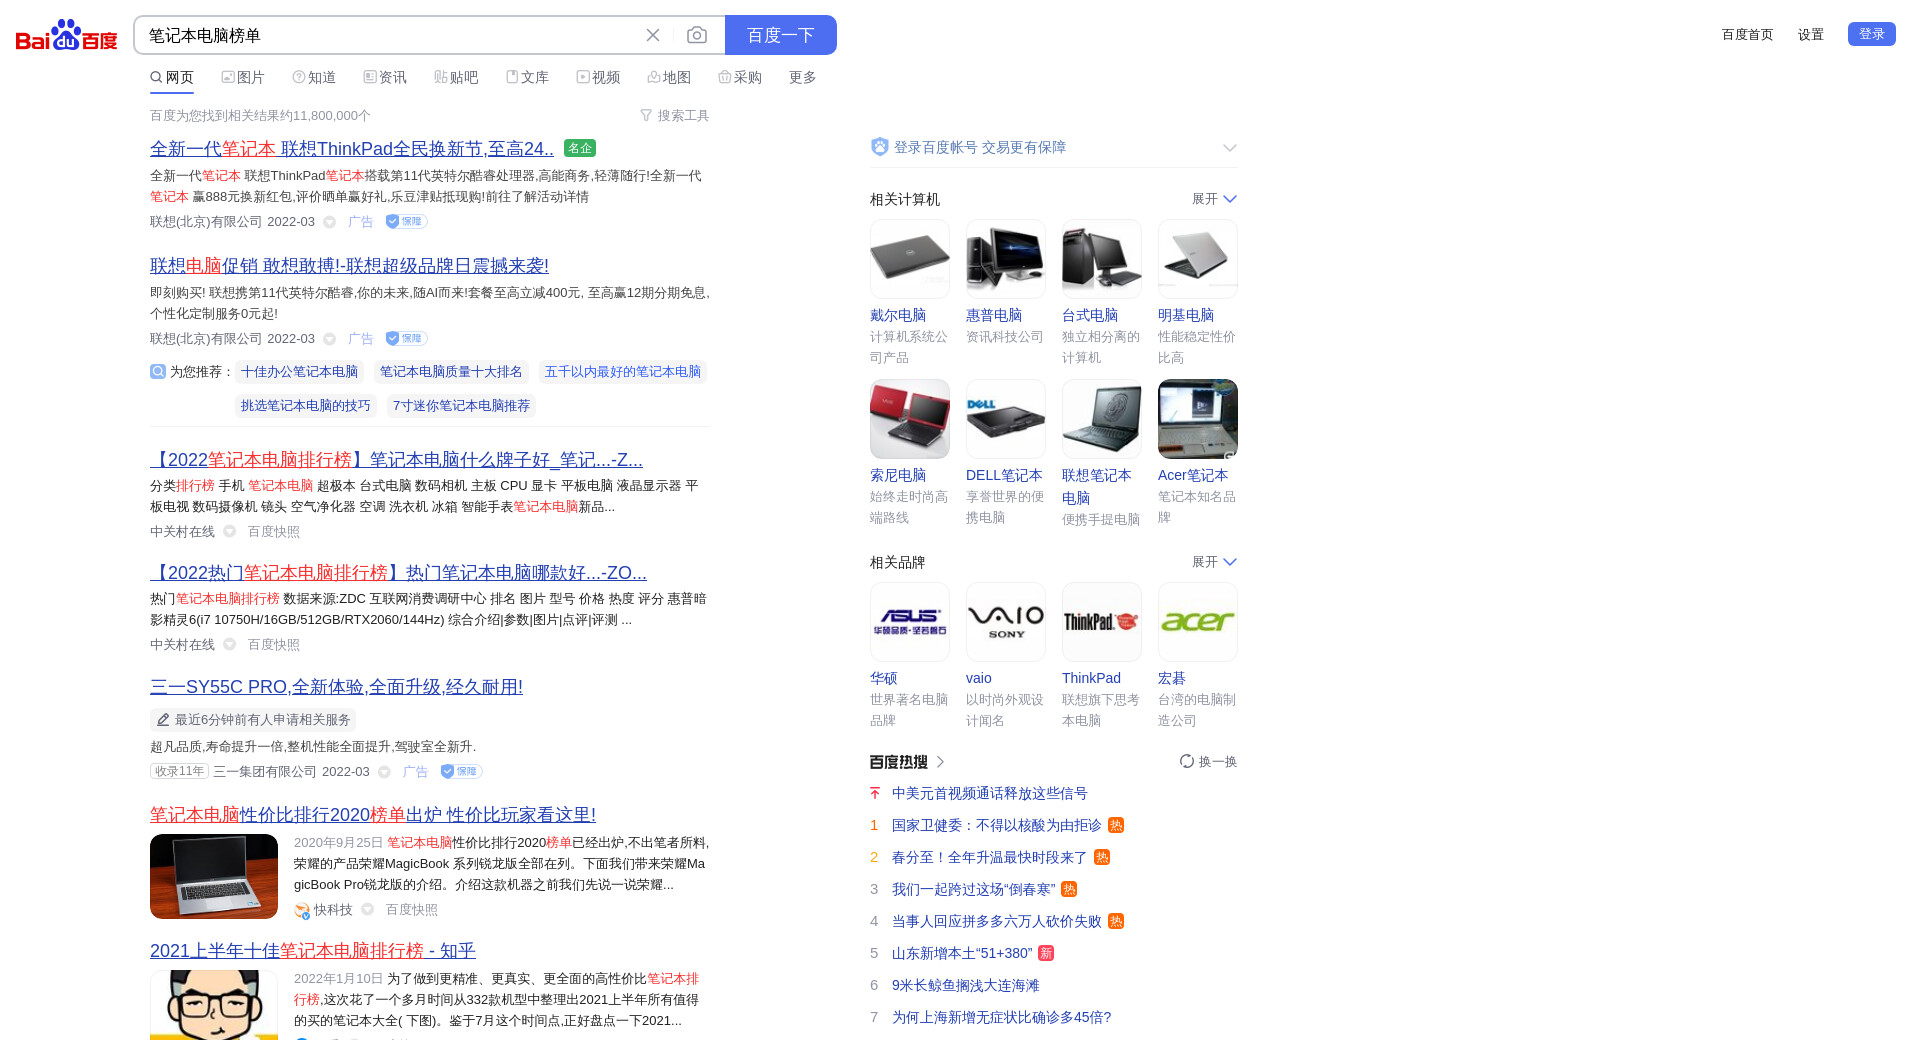1920x1040 pixels.
Task: Open the 戴尔电脑 laptop thumbnail
Action: [909, 259]
